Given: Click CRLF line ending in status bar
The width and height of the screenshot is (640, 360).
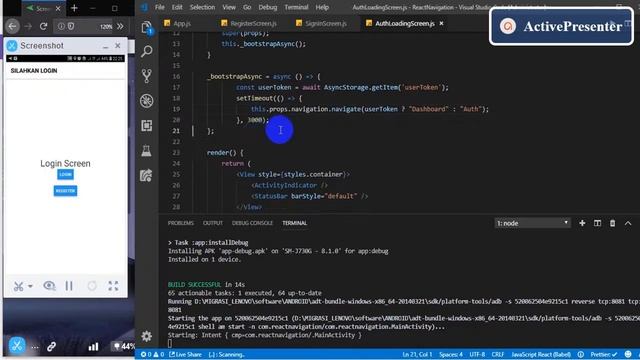Looking at the screenshot, I should point(498,355).
